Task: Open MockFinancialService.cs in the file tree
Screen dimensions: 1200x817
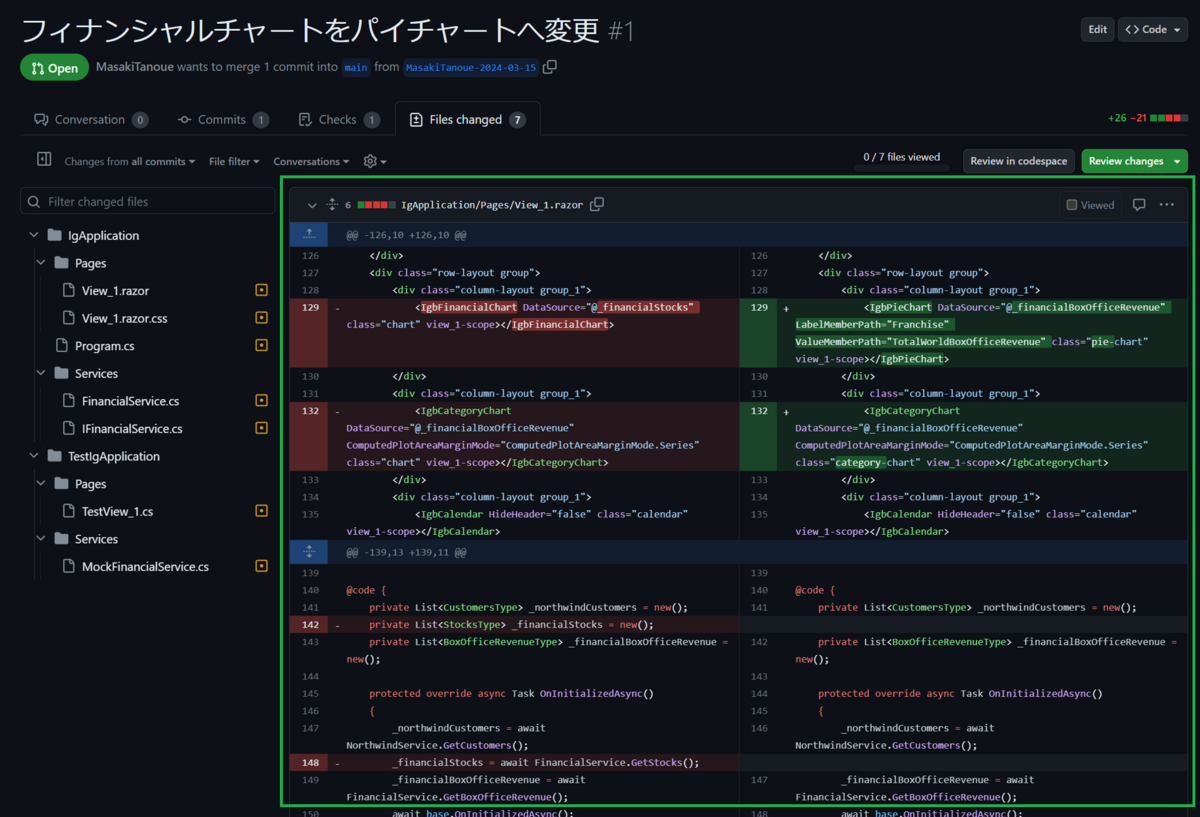Action: coord(145,566)
